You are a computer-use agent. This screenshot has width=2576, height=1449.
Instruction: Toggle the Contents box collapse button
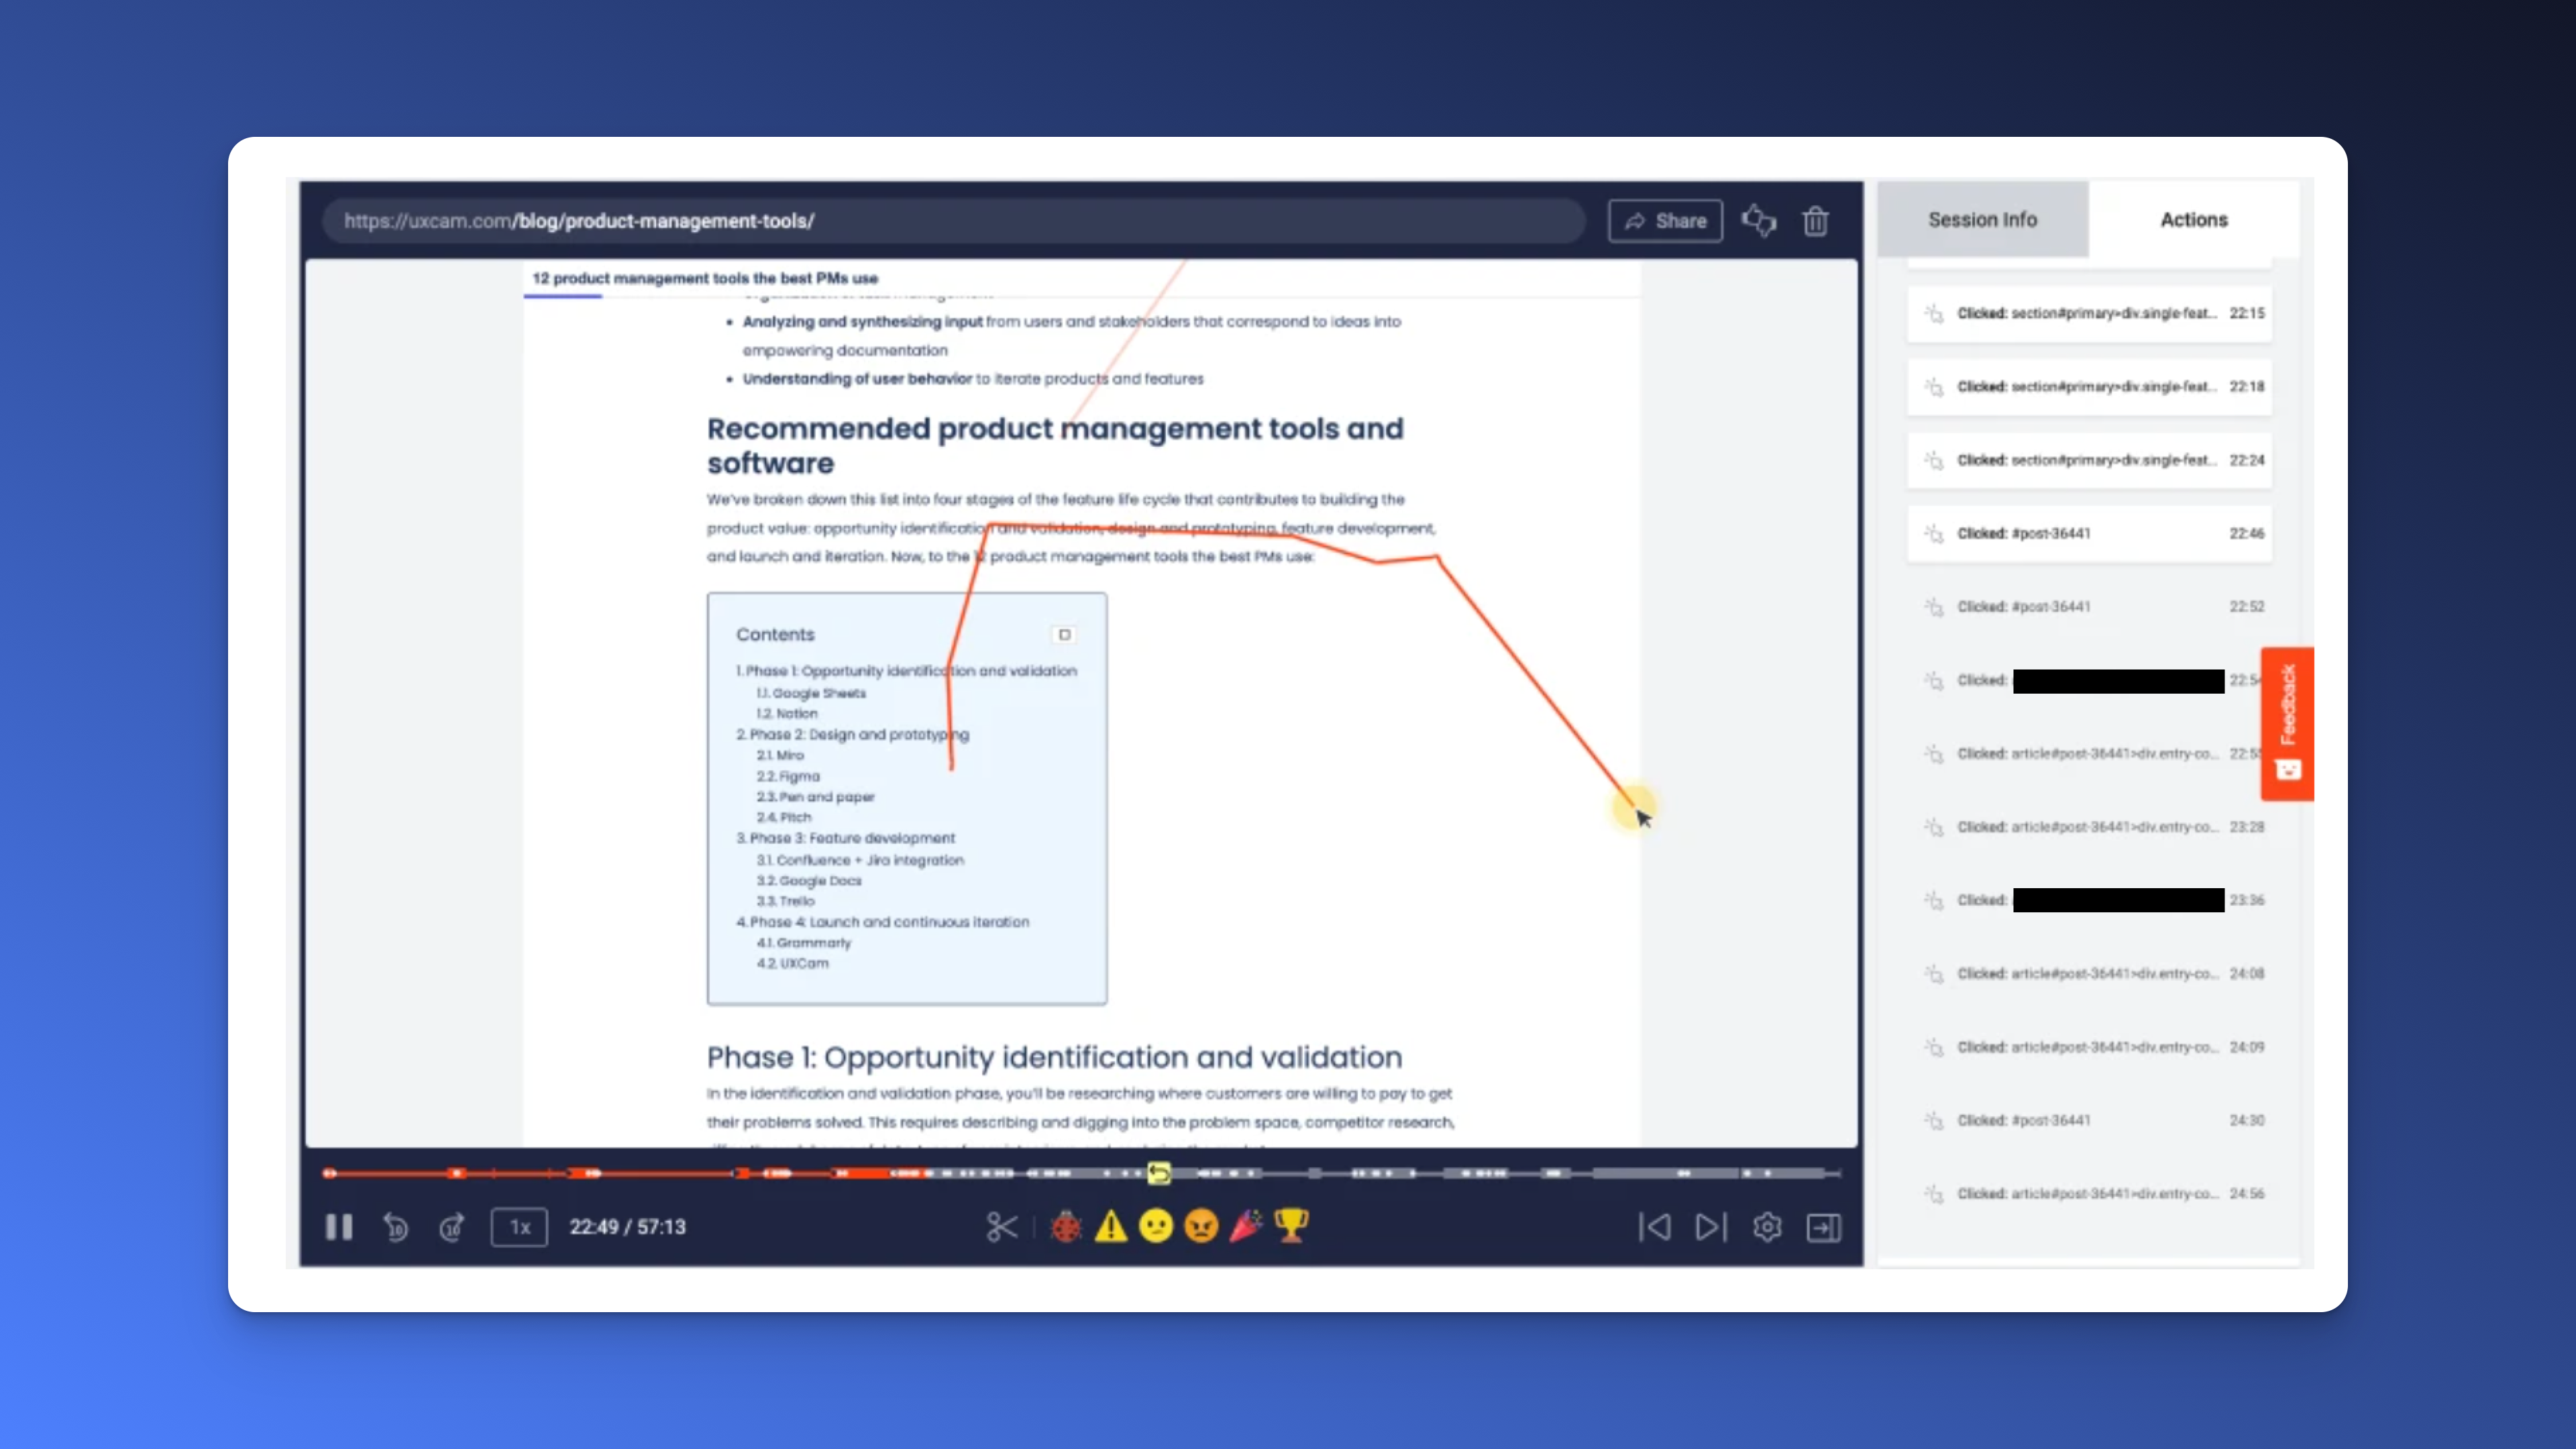1065,634
